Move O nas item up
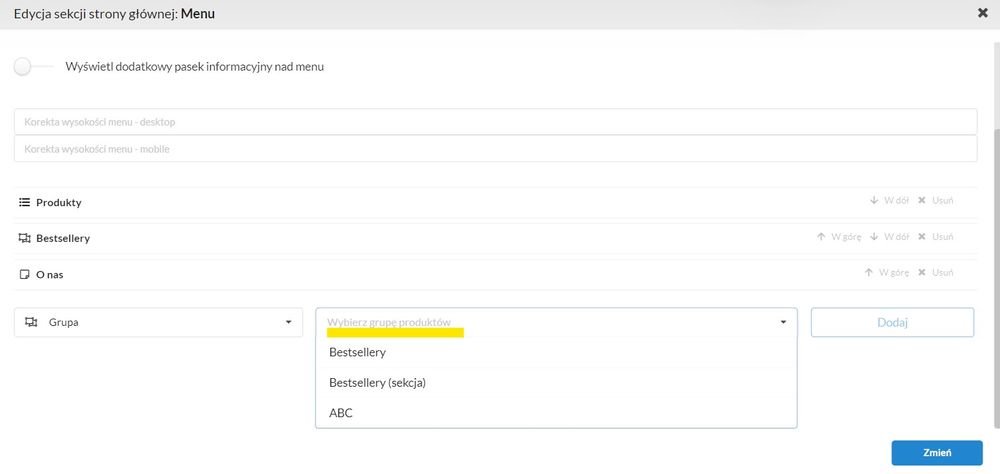This screenshot has width=1000, height=474. pos(886,272)
